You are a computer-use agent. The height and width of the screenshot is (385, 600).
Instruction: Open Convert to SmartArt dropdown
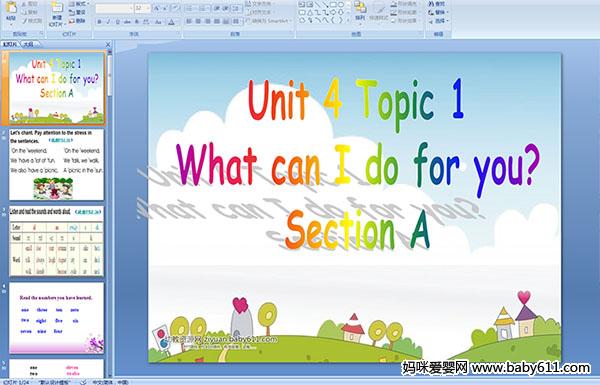[x=268, y=21]
